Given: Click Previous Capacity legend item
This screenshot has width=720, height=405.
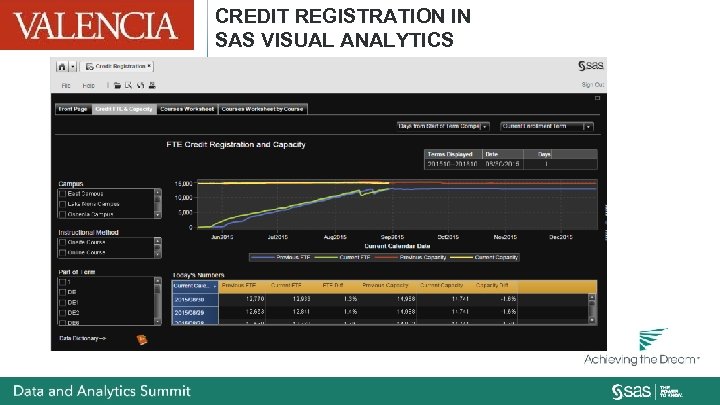Looking at the screenshot, I should pyautogui.click(x=411, y=257).
